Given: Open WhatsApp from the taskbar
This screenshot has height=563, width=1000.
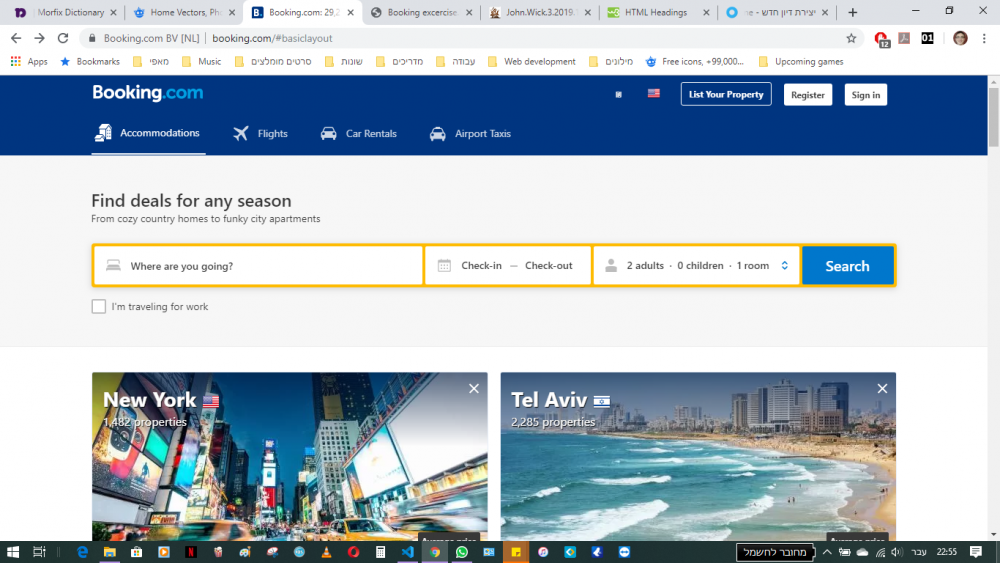Looking at the screenshot, I should (x=462, y=552).
